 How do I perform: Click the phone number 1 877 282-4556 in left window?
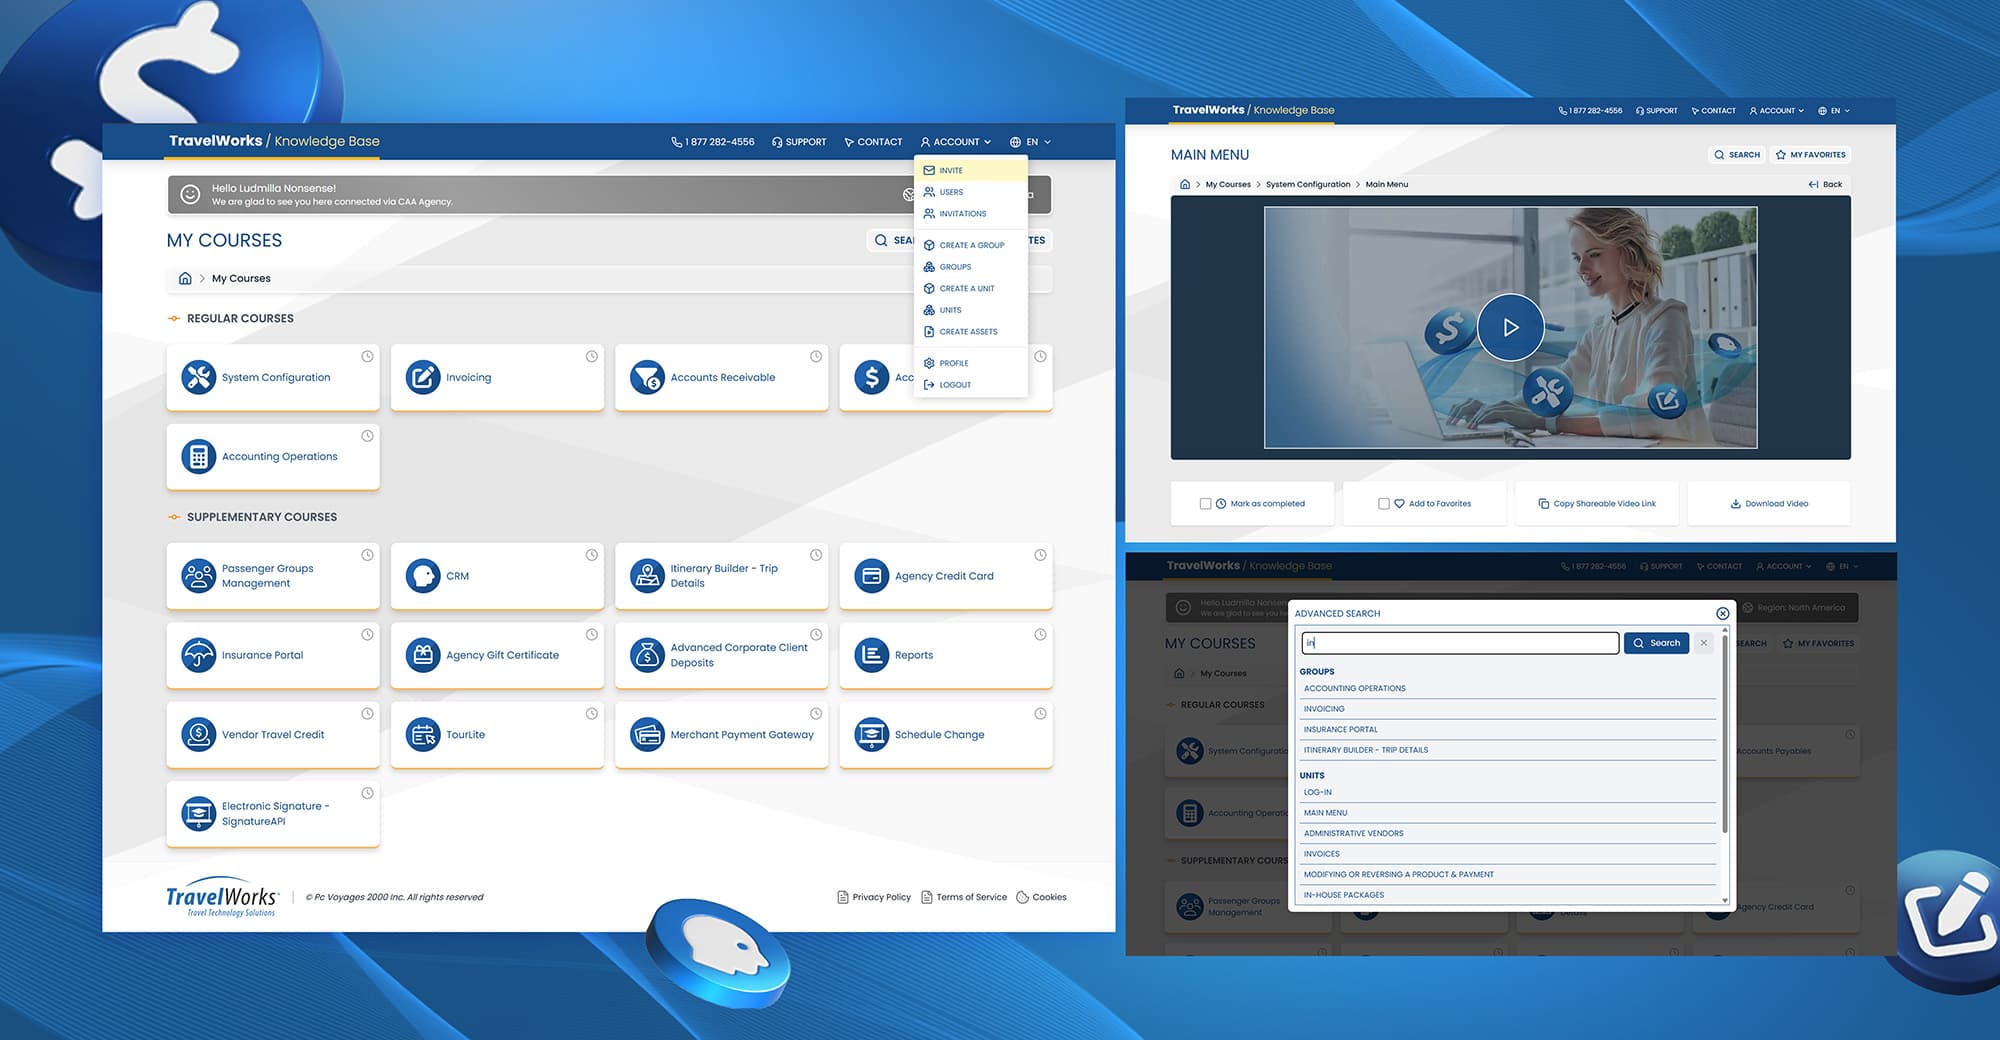713,142
